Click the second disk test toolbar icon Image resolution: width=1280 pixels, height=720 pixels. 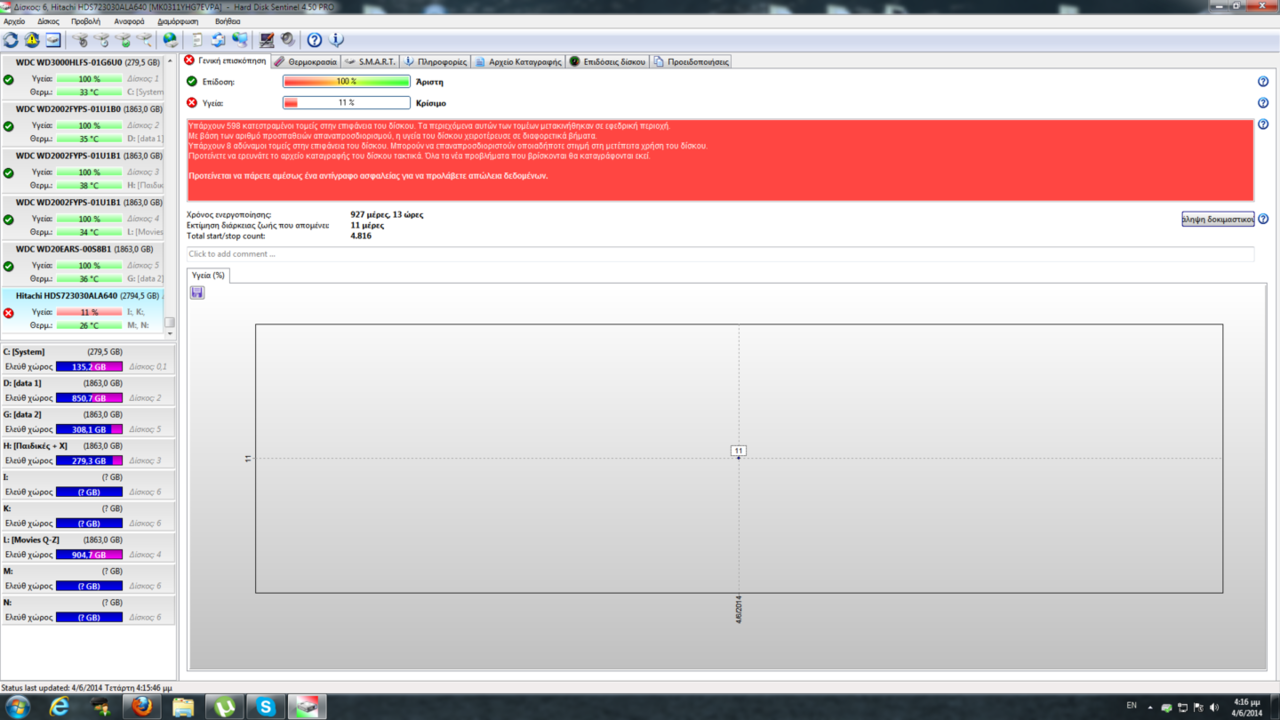click(x=101, y=40)
